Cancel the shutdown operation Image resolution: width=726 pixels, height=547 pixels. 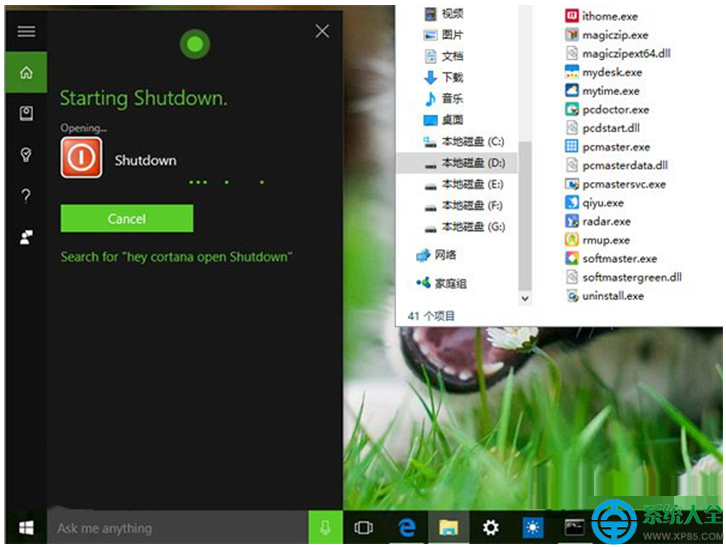tap(127, 219)
